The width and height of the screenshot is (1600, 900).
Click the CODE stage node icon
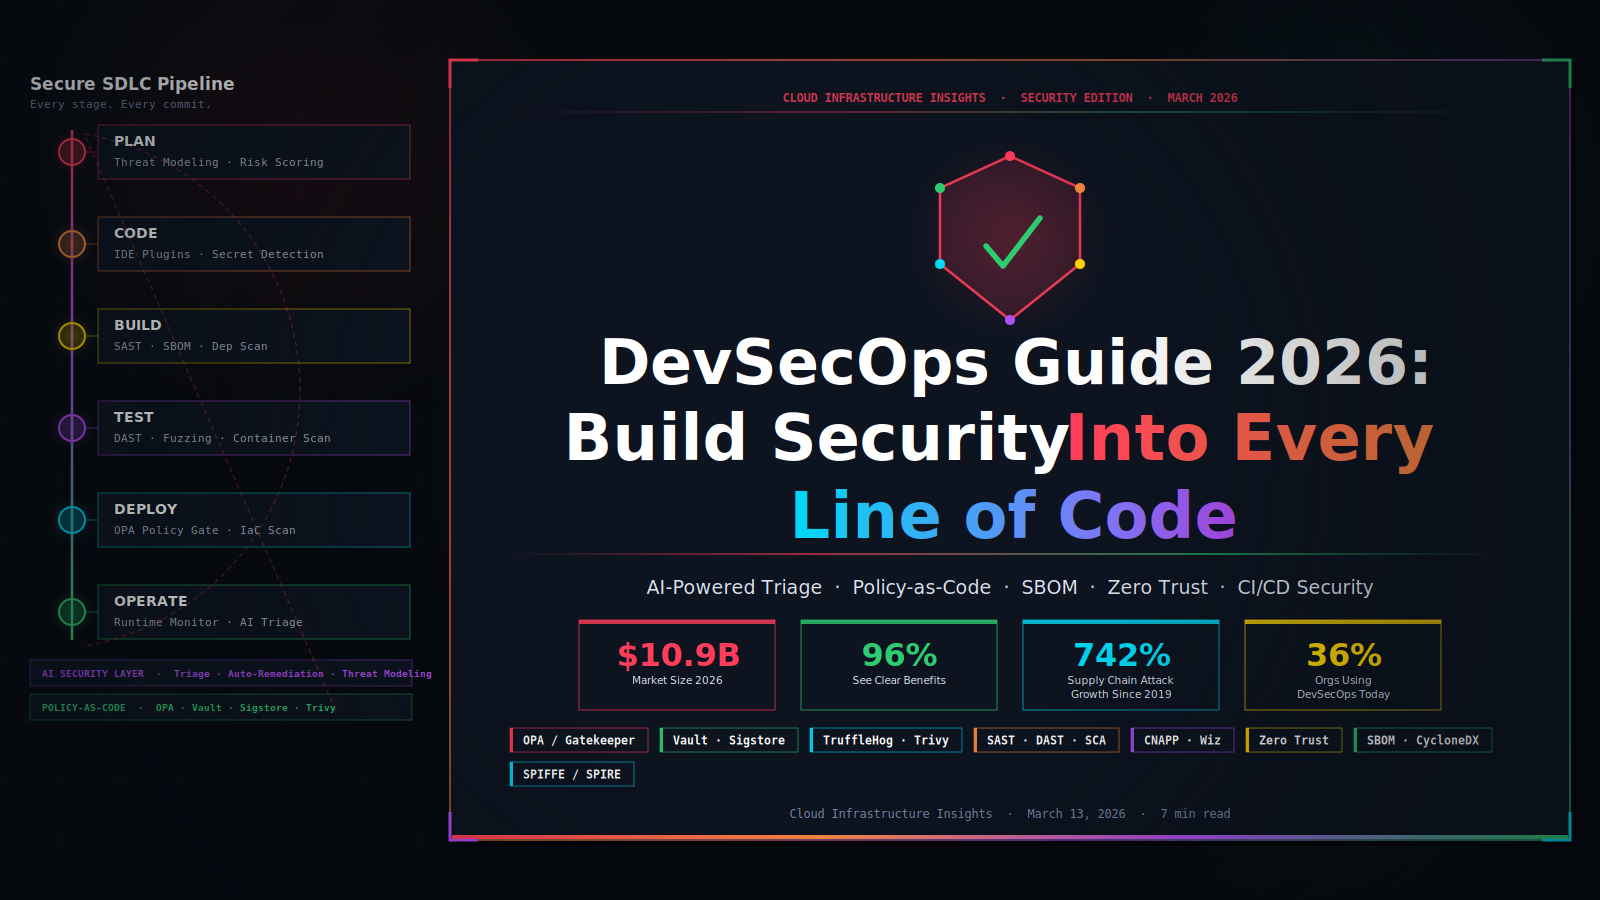coord(71,244)
